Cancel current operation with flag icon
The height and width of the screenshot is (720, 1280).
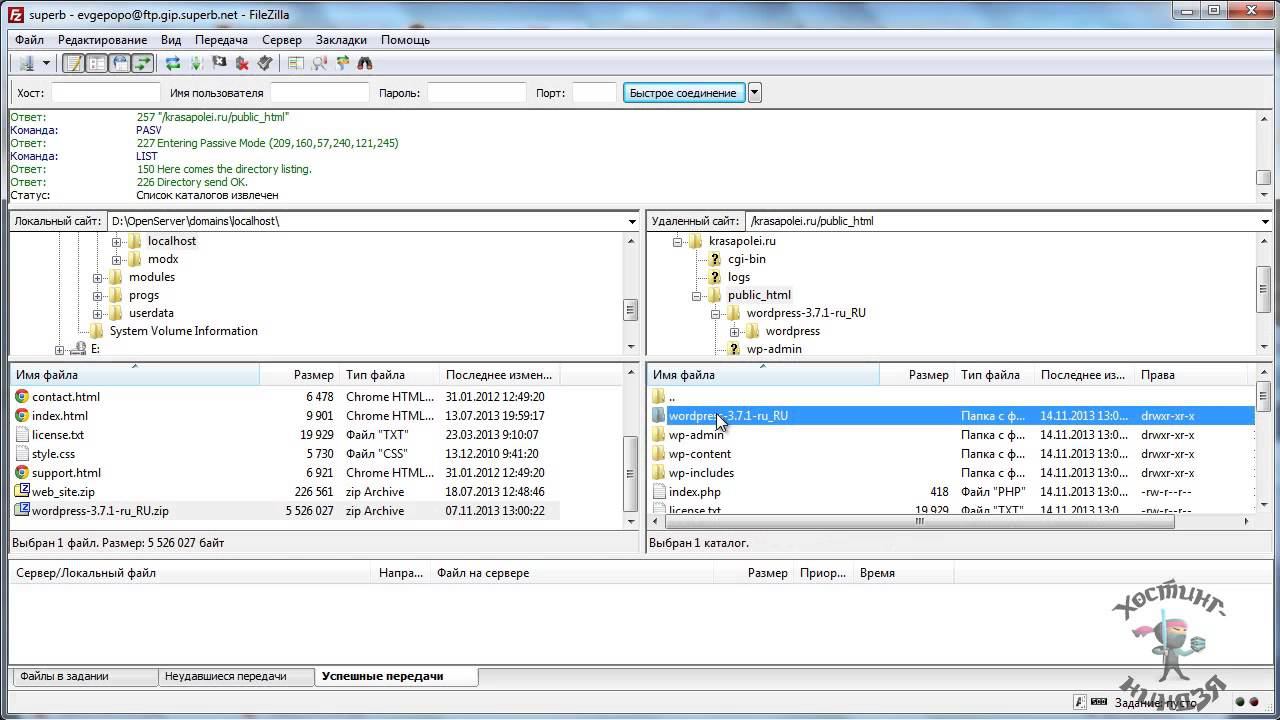pyautogui.click(x=219, y=63)
